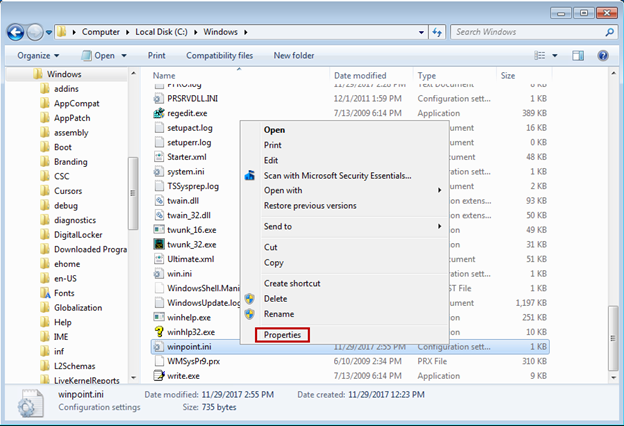Expand the Open with submenu

(345, 190)
